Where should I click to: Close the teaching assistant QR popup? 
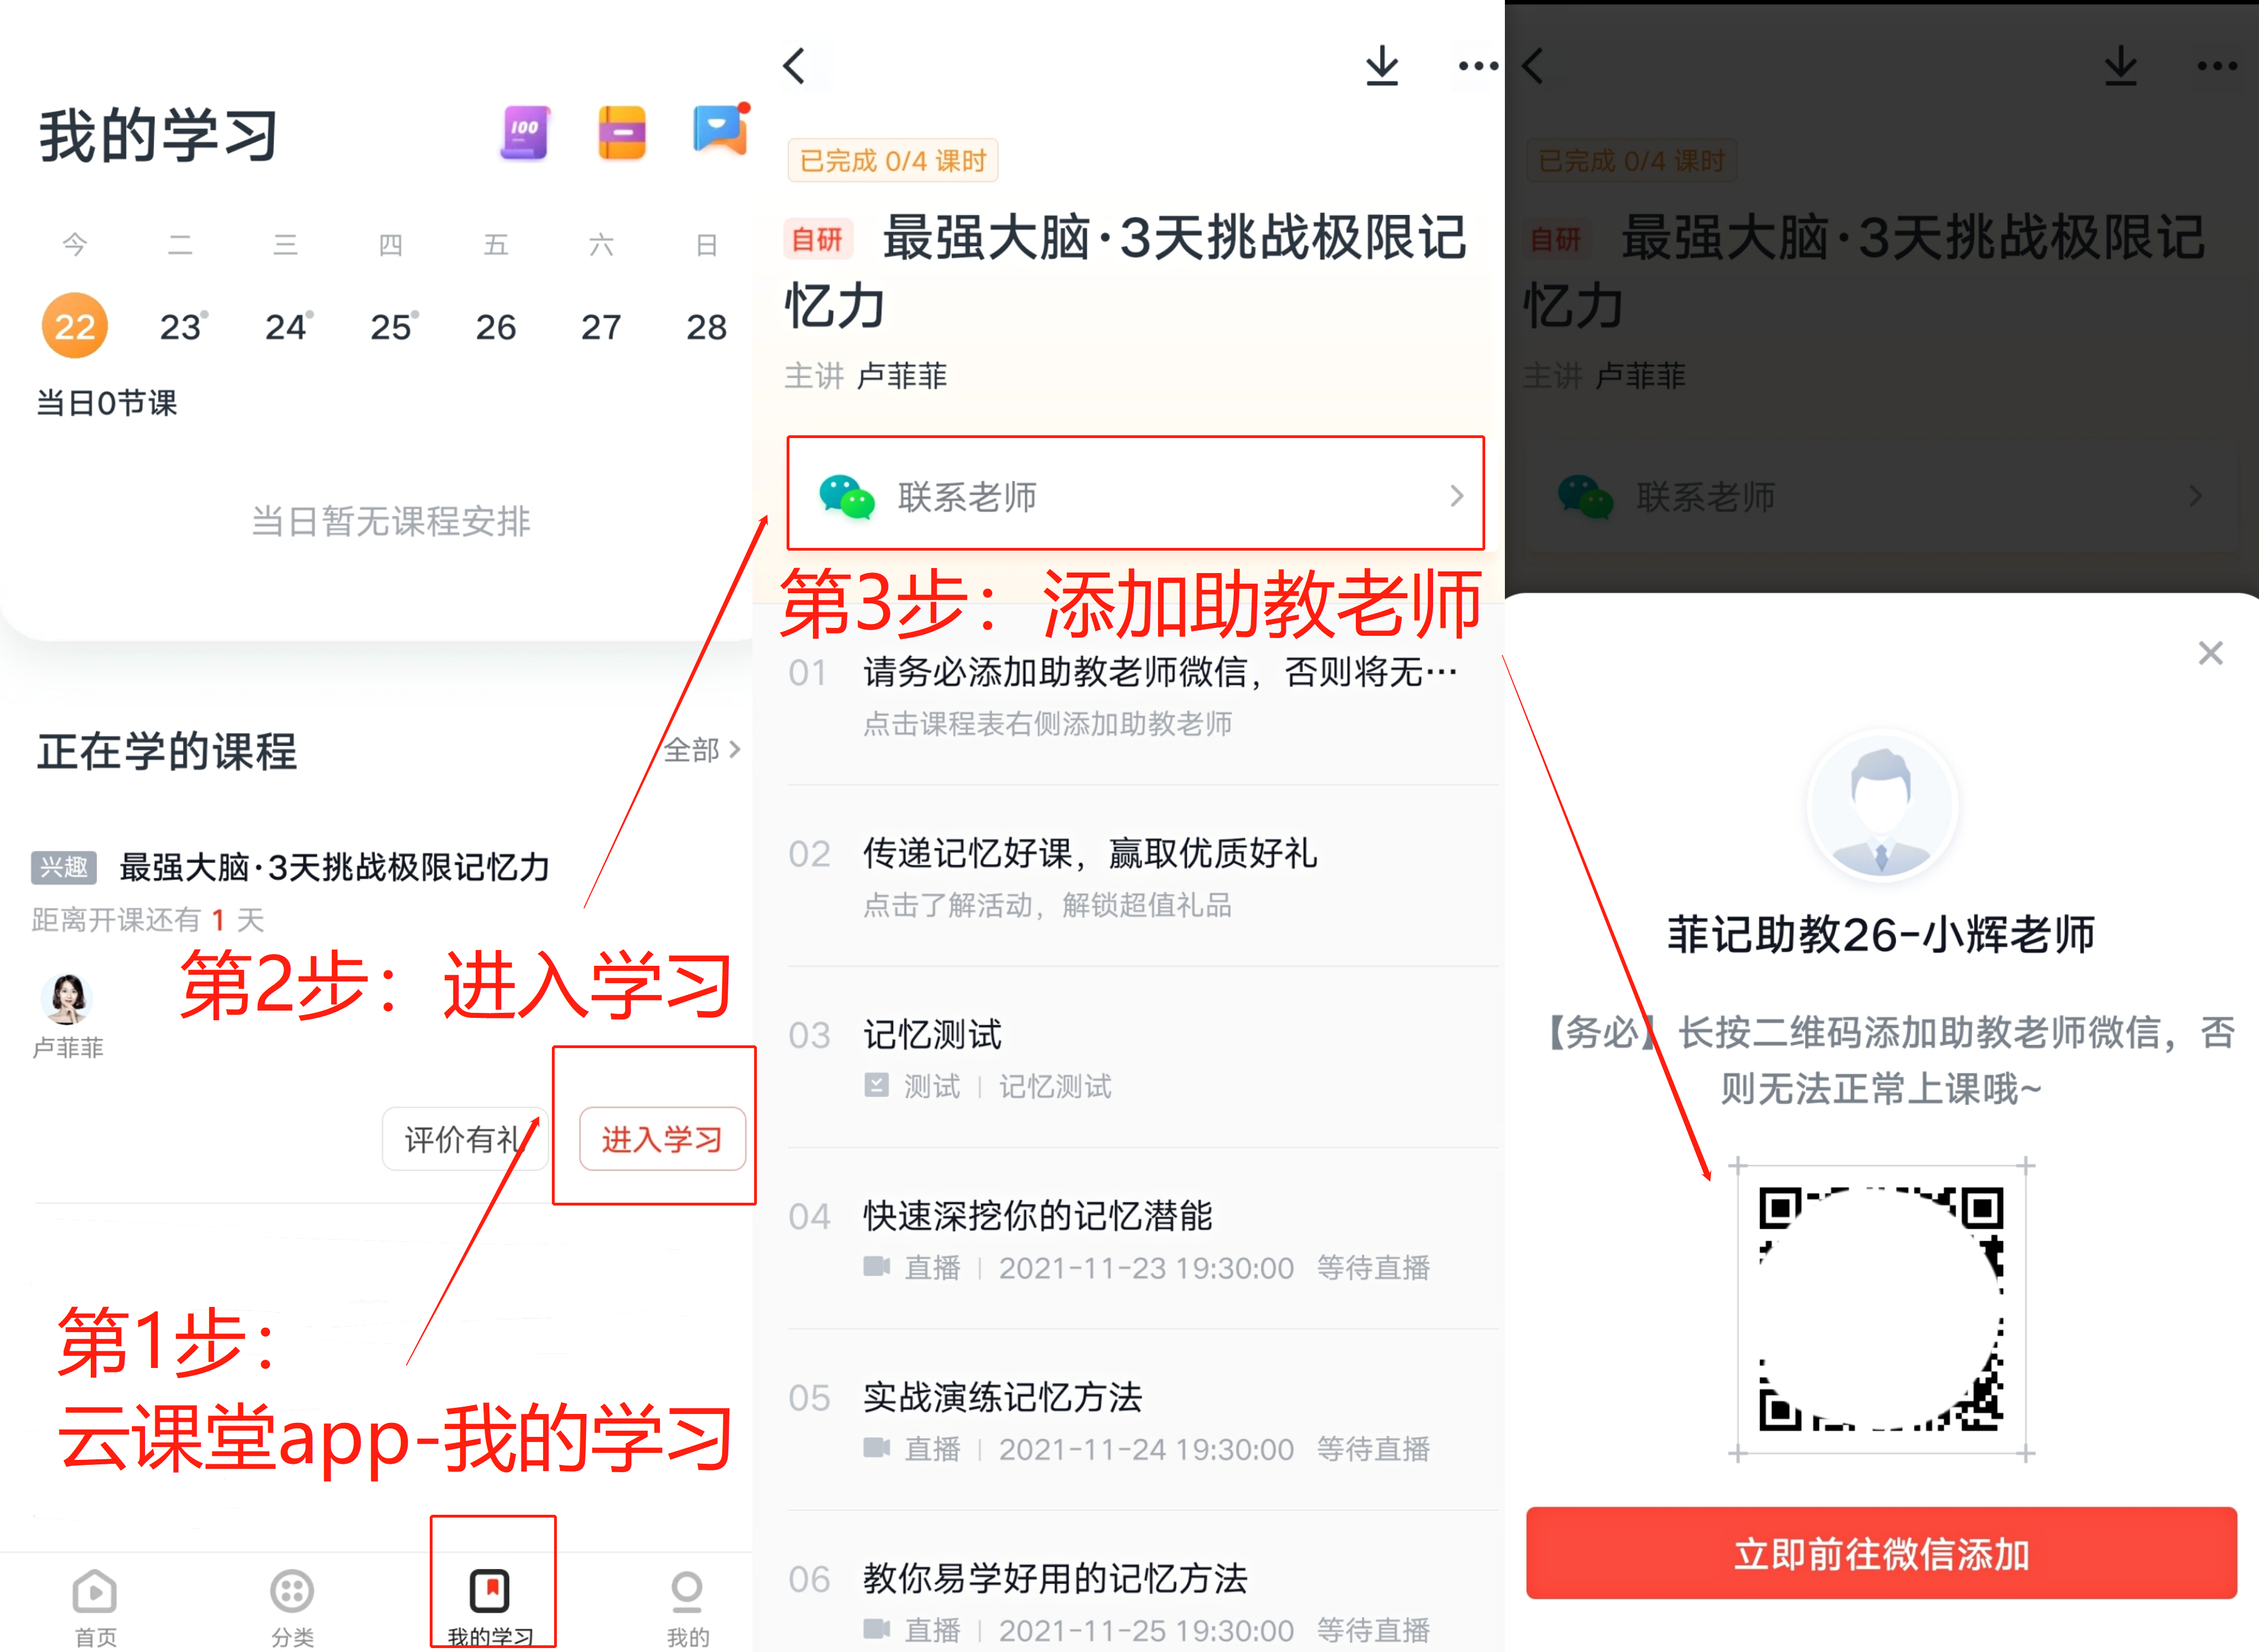(2210, 653)
